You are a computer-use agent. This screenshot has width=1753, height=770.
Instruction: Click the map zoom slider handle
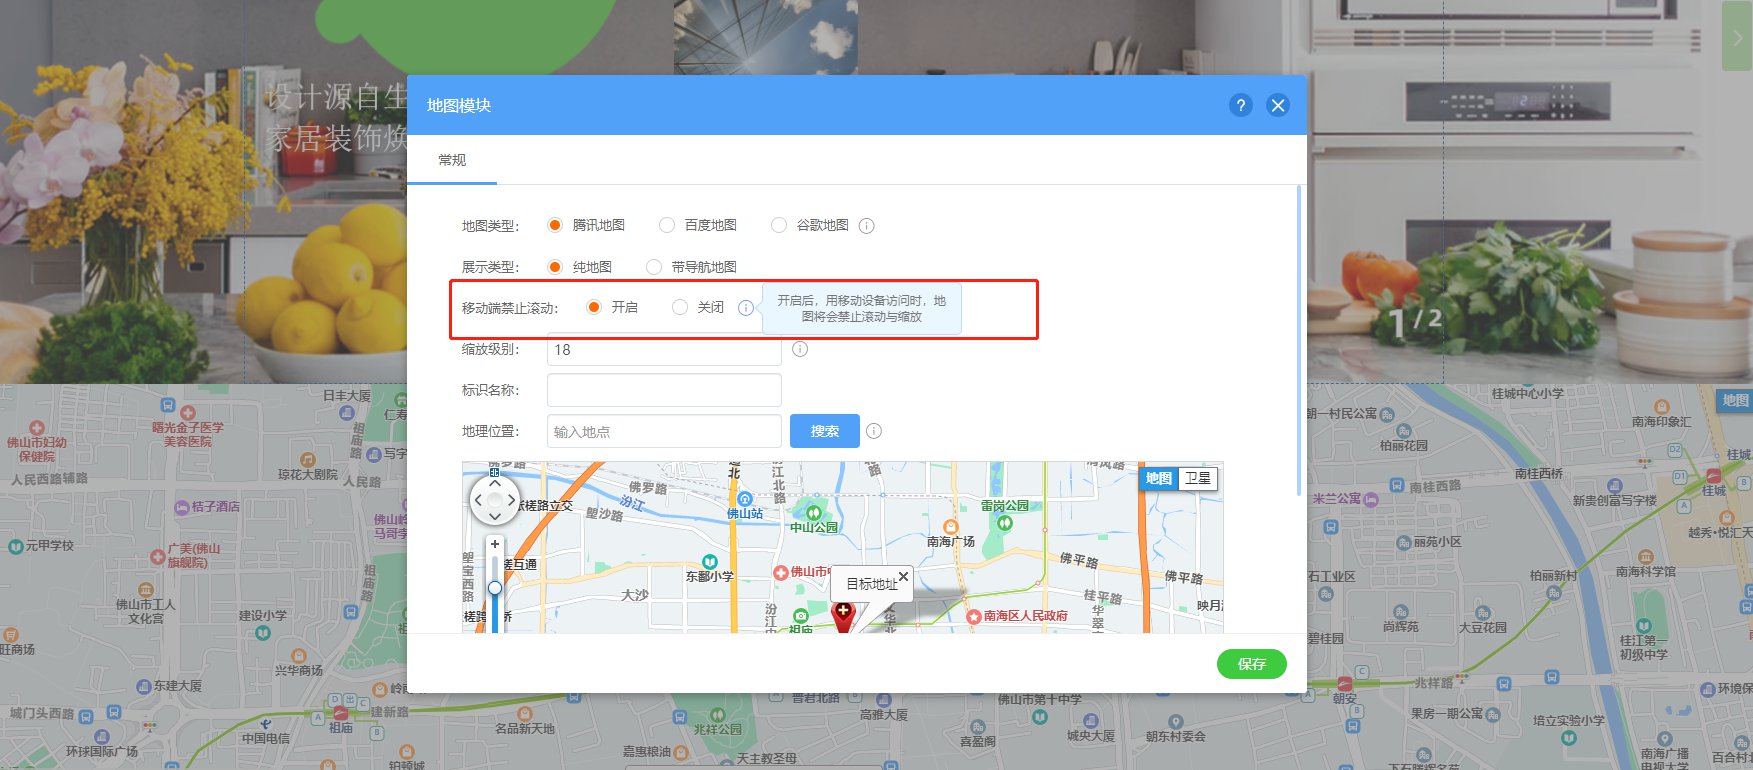(495, 588)
